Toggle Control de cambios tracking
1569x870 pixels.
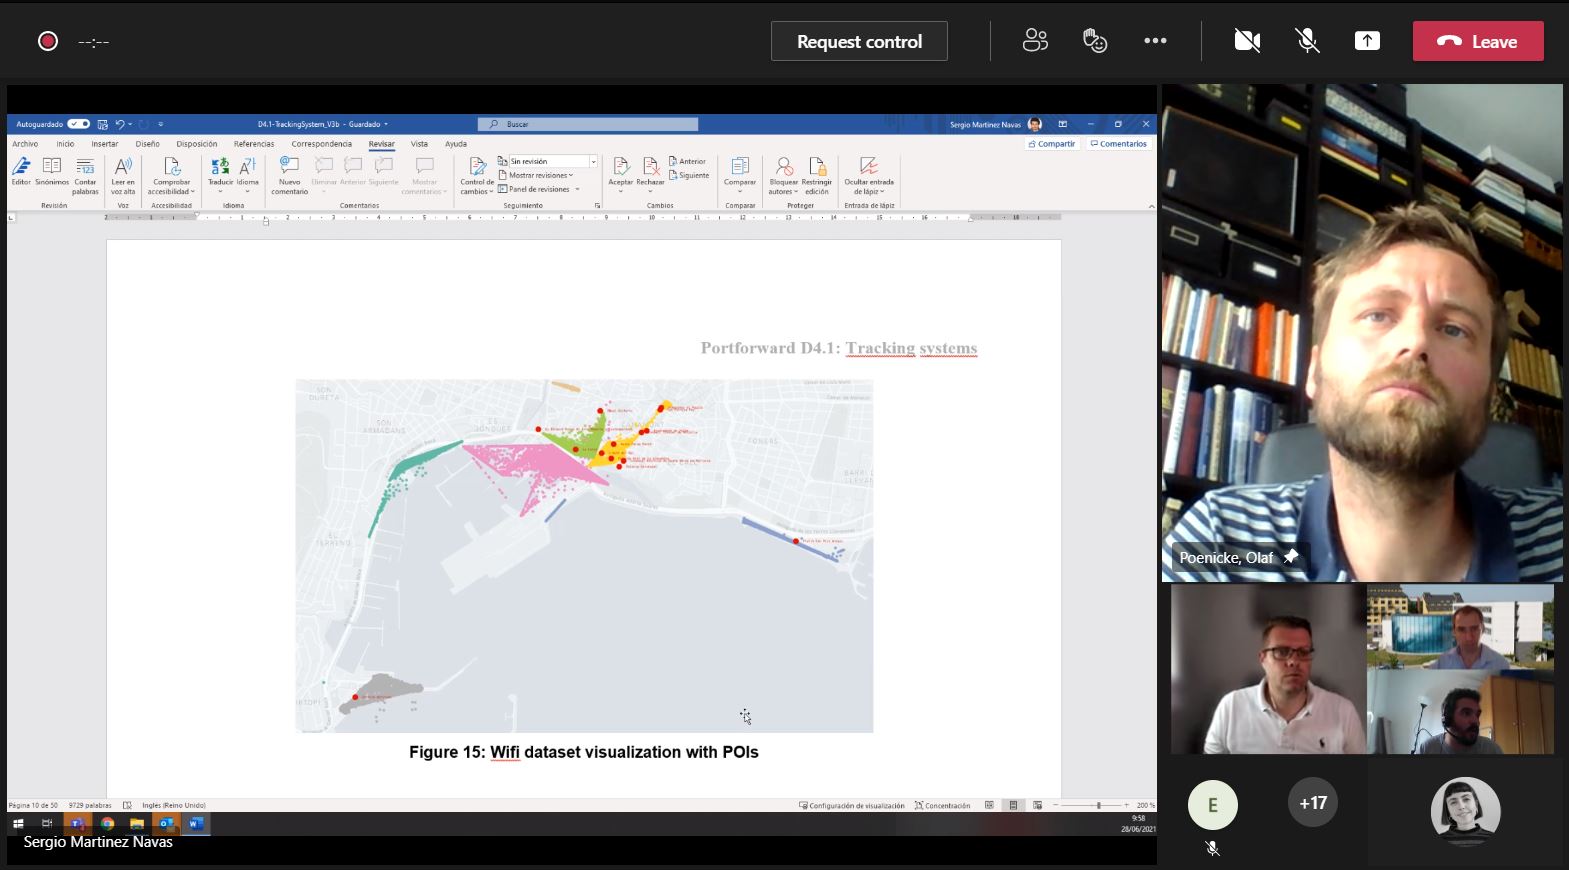[x=477, y=175]
